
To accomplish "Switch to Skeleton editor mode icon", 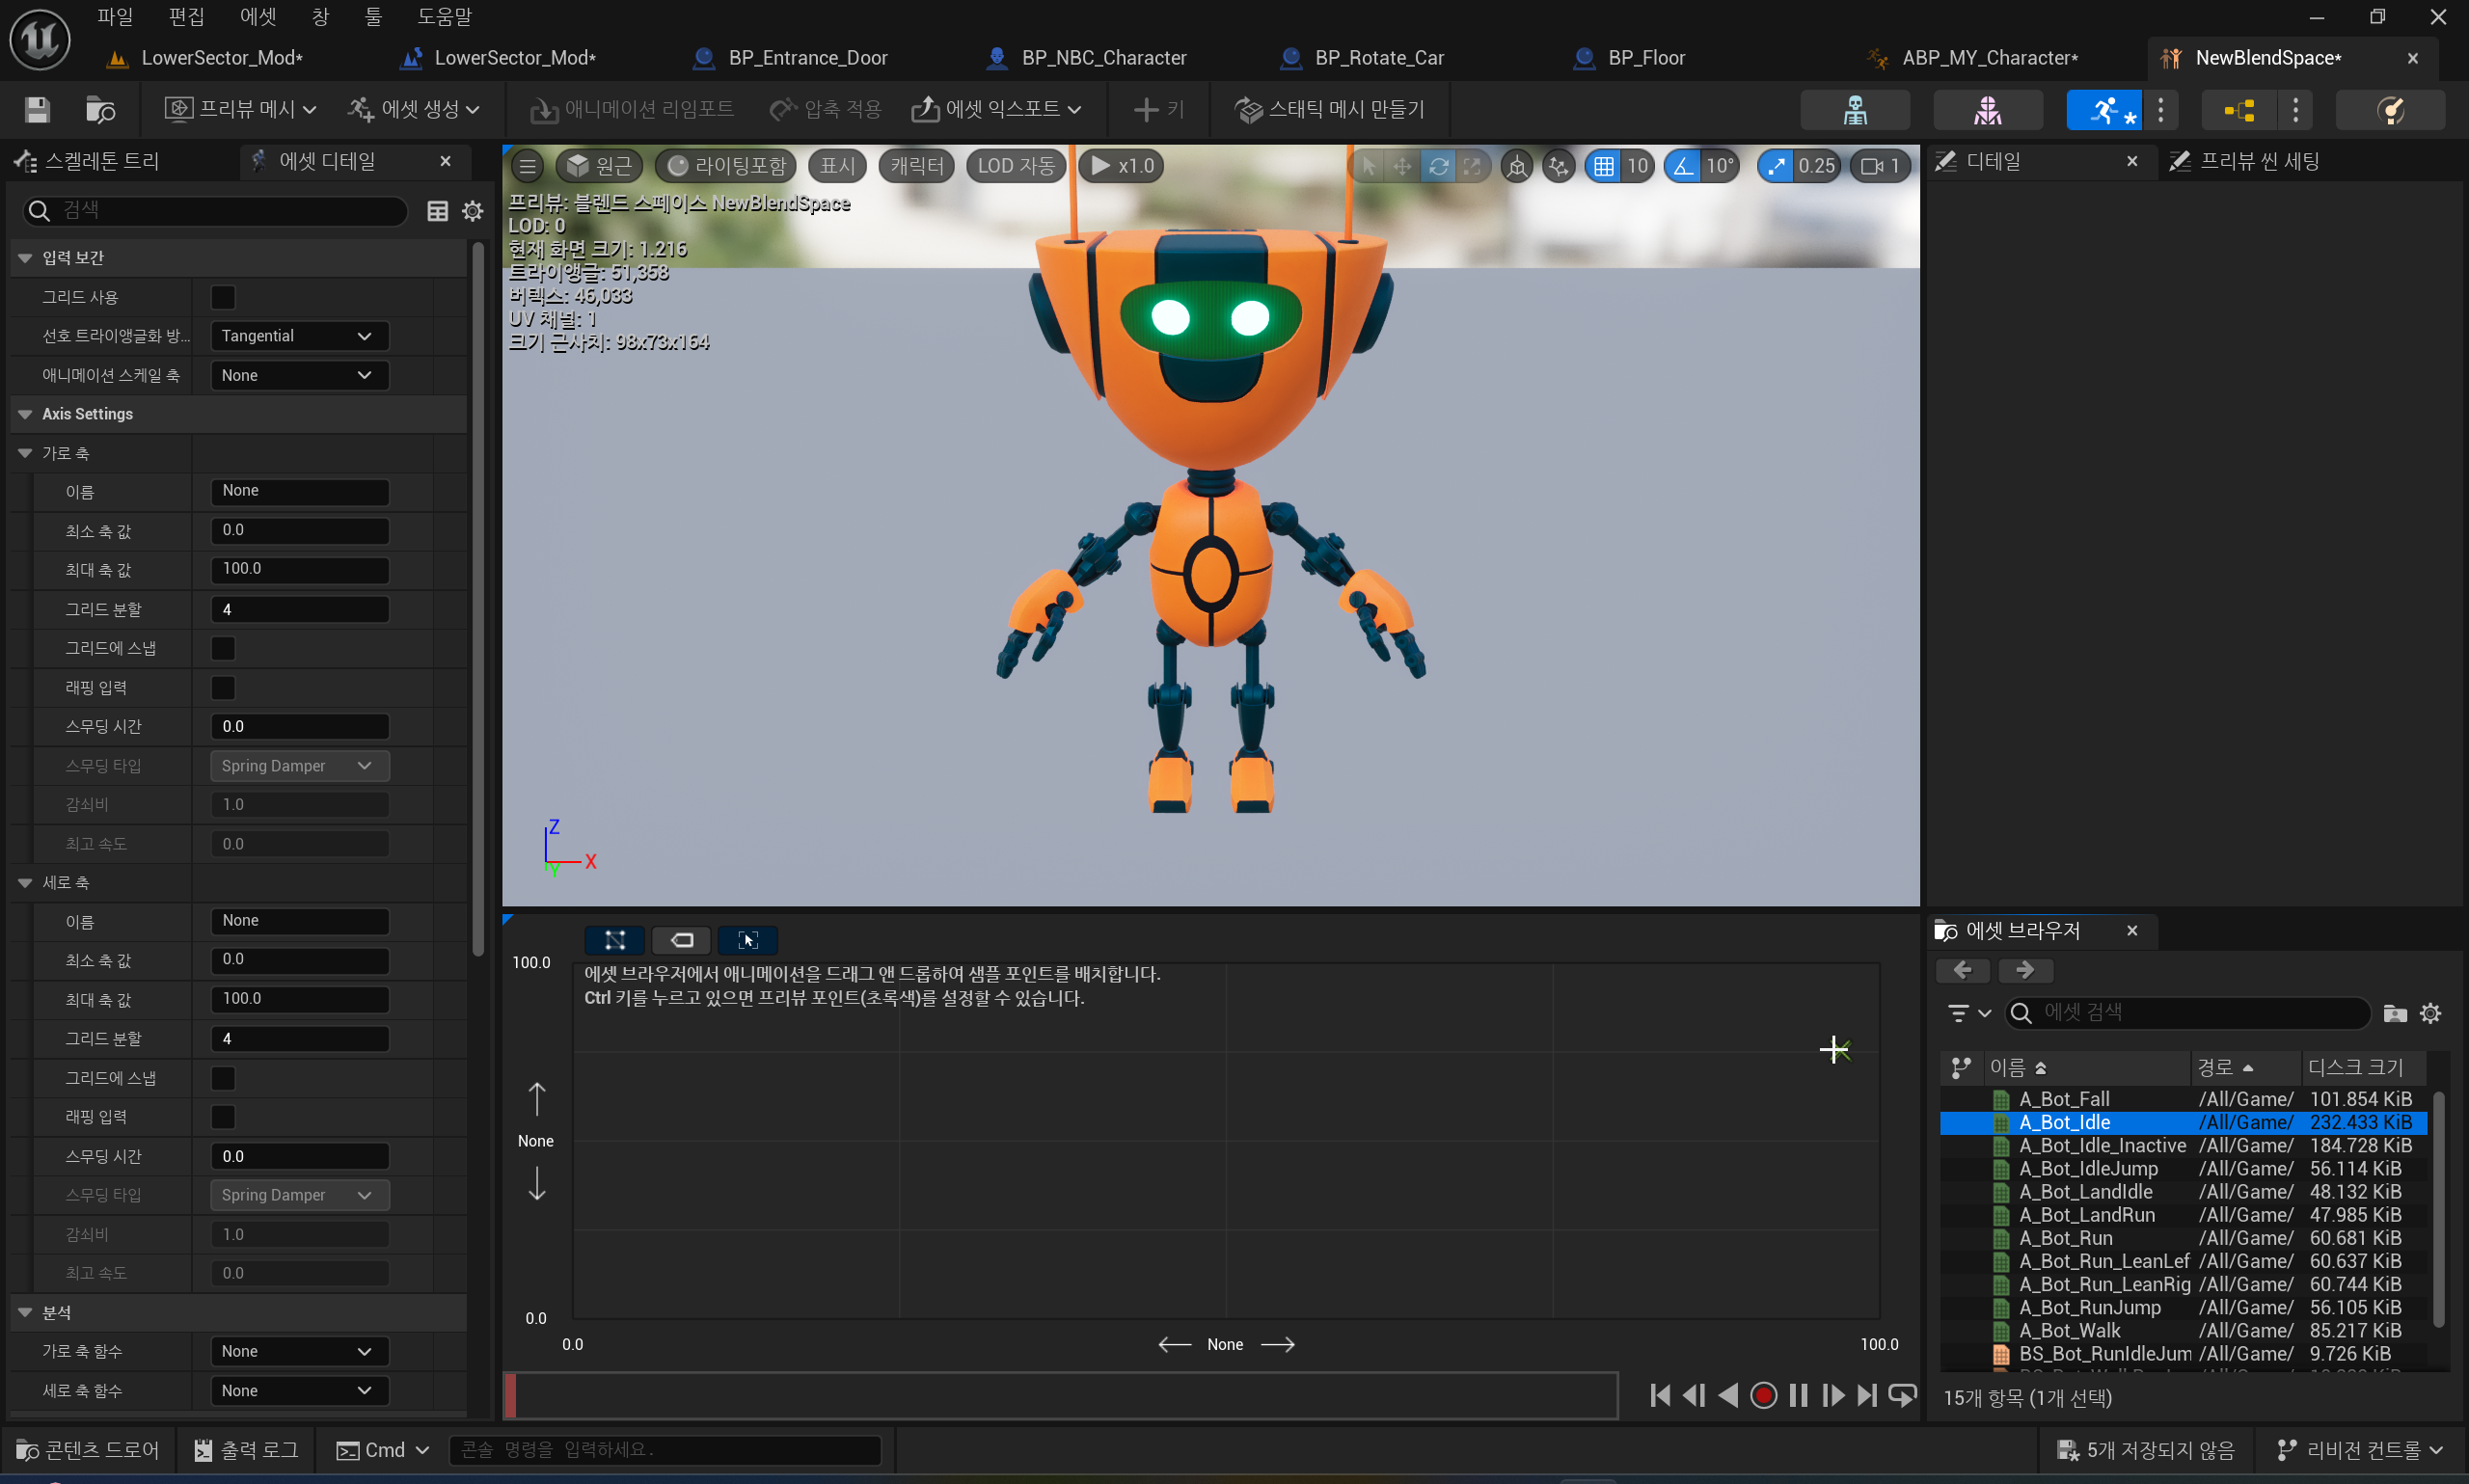I will (x=1854, y=110).
